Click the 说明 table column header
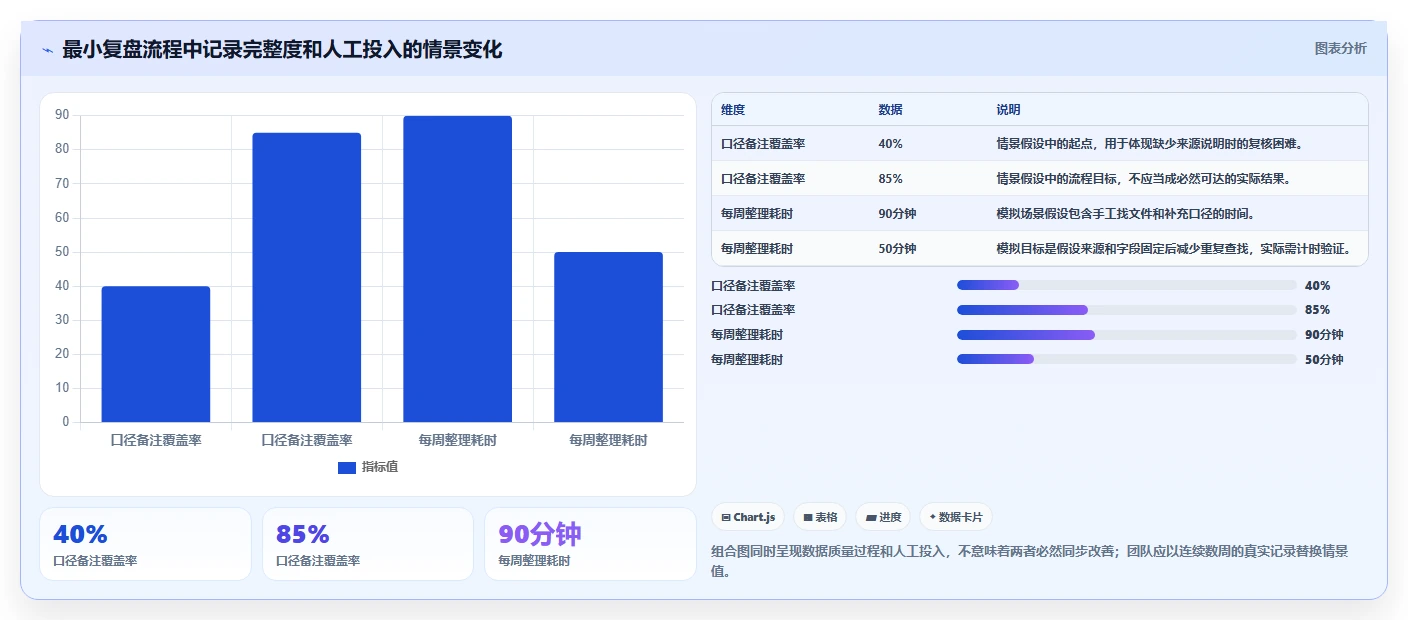This screenshot has width=1408, height=620. coord(1008,110)
